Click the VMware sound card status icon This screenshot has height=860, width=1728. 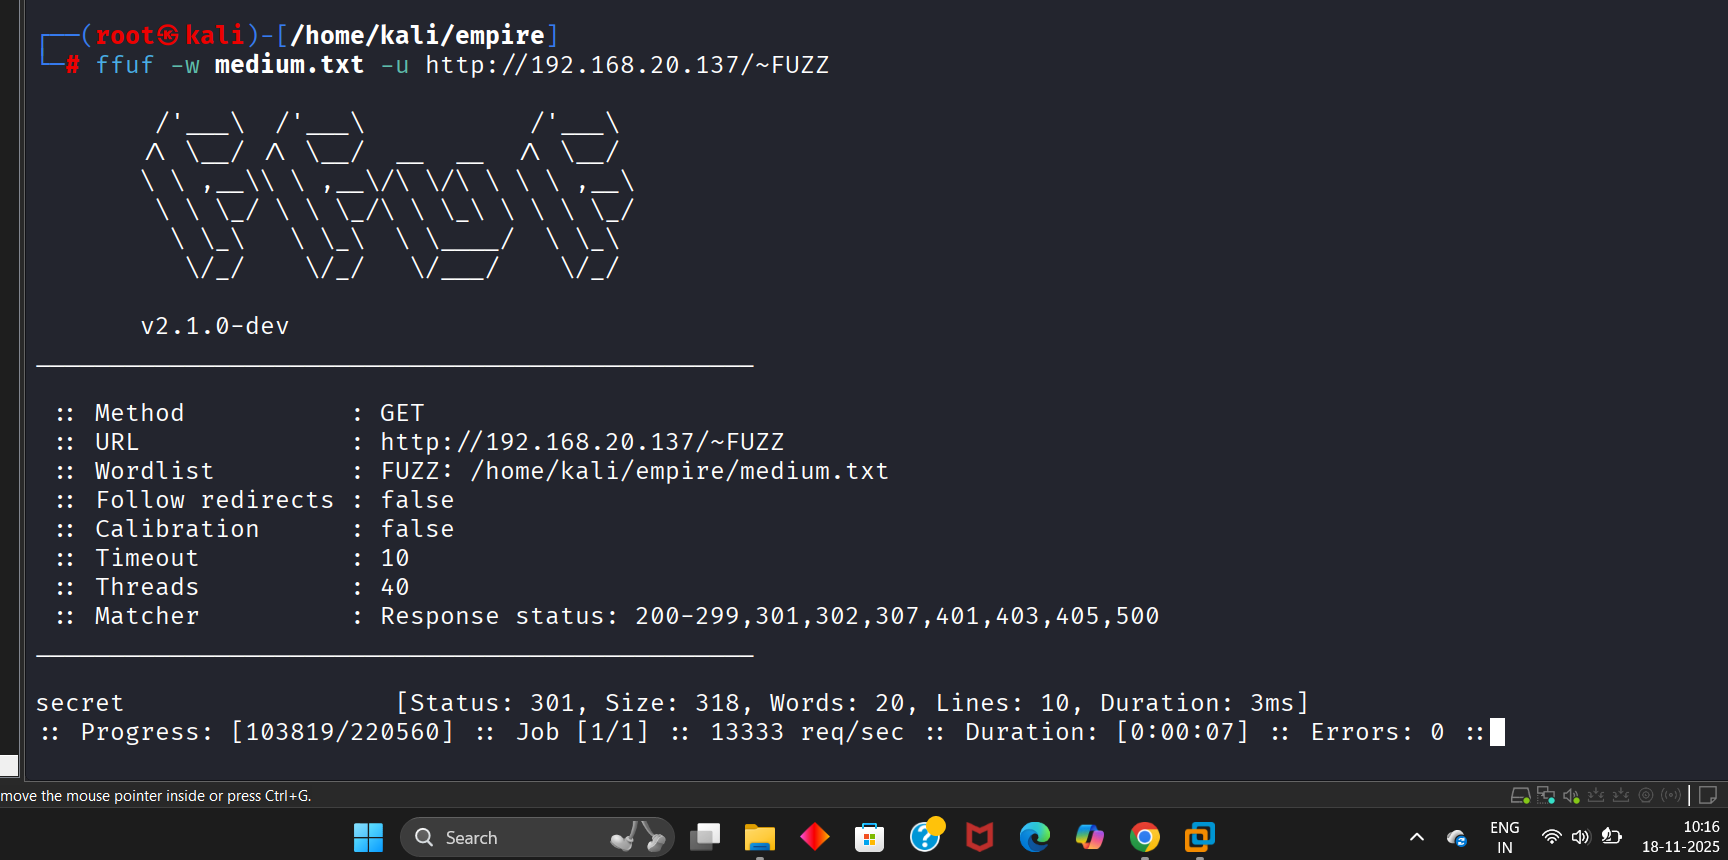1571,796
